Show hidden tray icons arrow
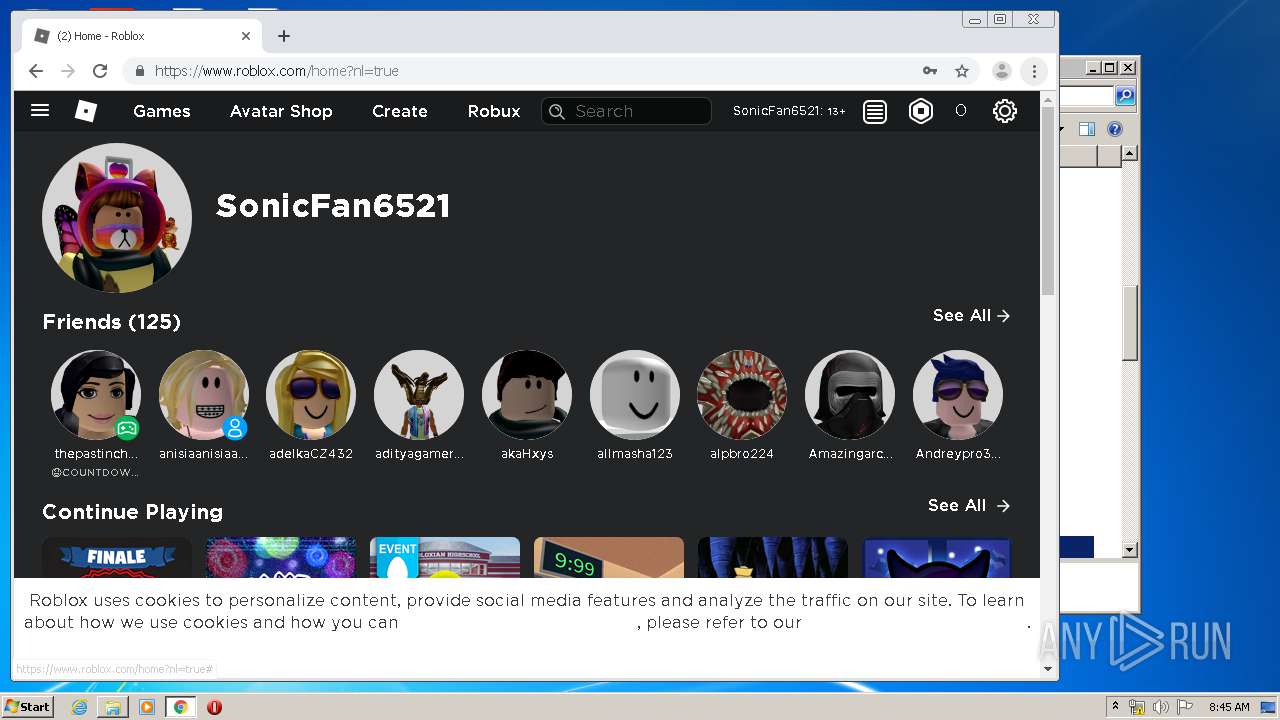1280x720 pixels. [x=1116, y=707]
